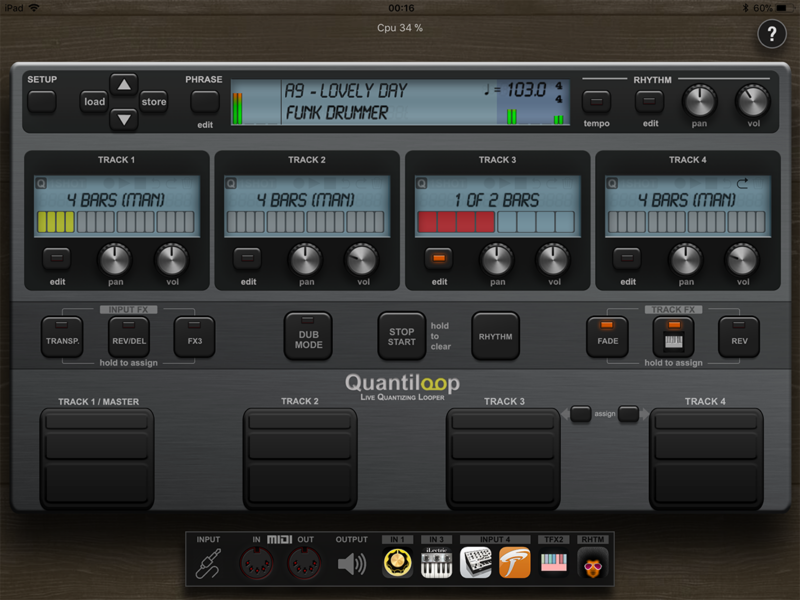Click the output speaker icon
This screenshot has width=800, height=600.
pos(352,565)
